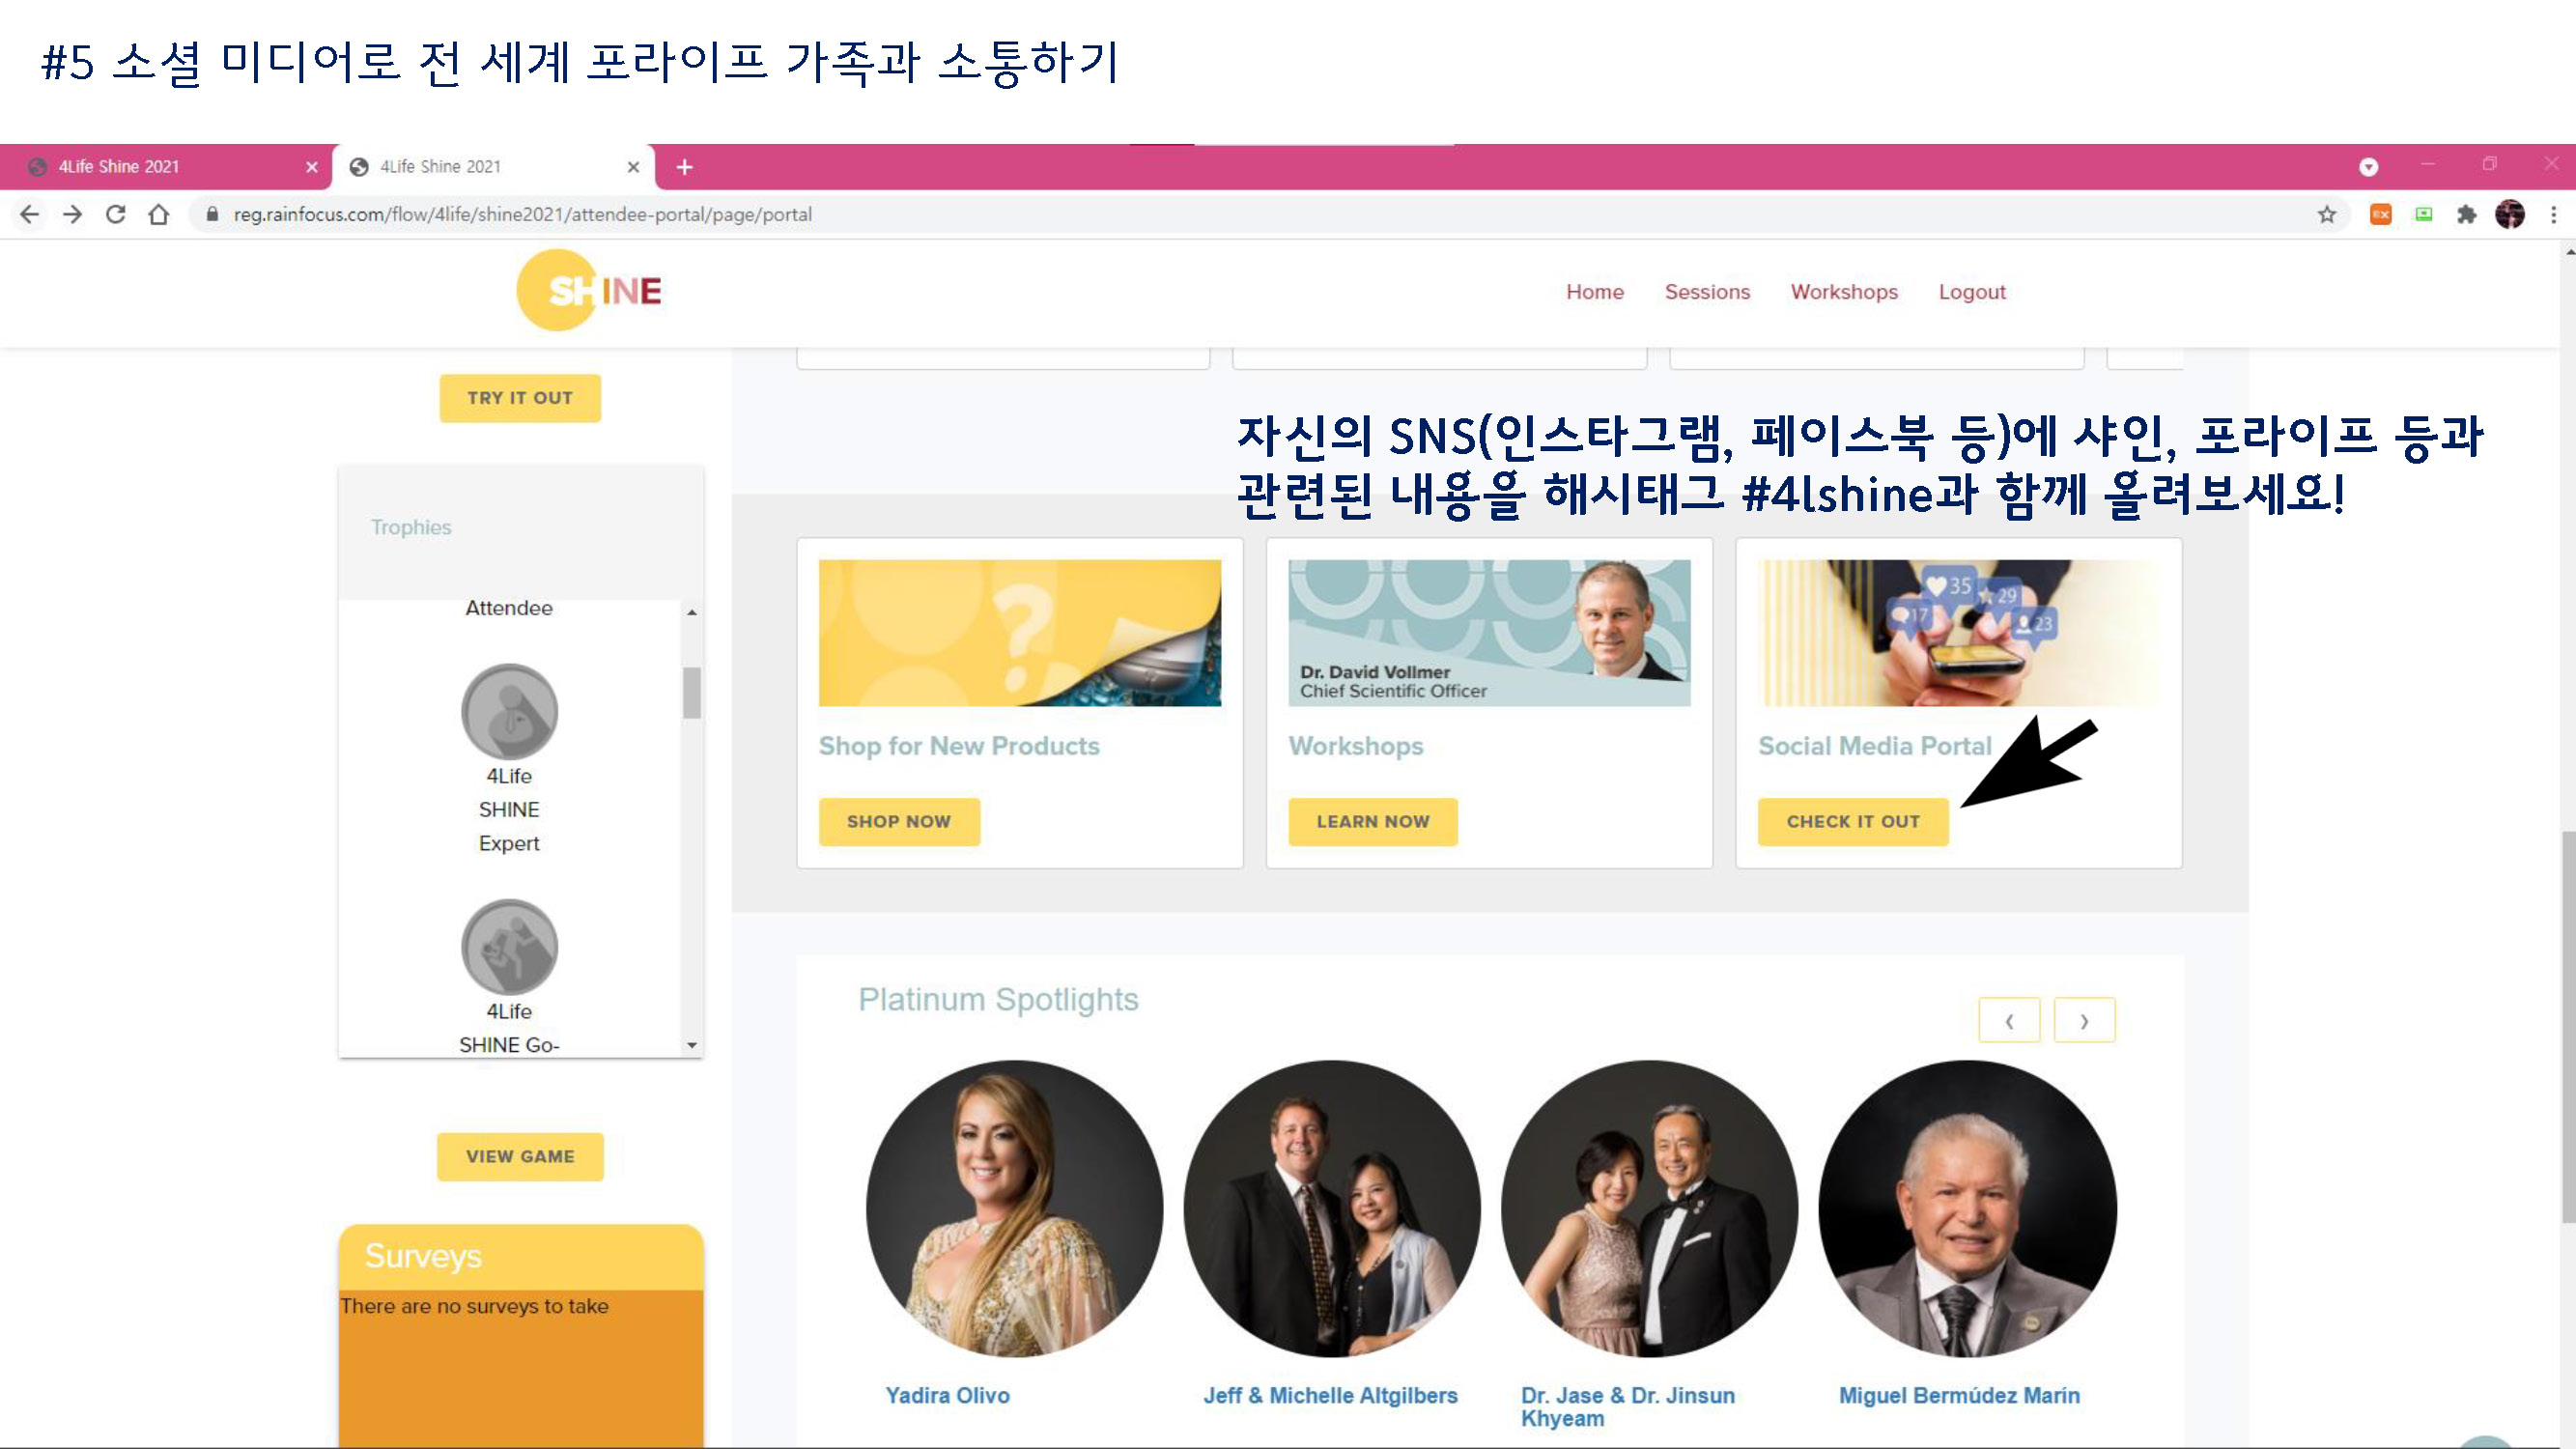The image size is (2576, 1449).
Task: Click the TRY IT OUT button
Action: (520, 398)
